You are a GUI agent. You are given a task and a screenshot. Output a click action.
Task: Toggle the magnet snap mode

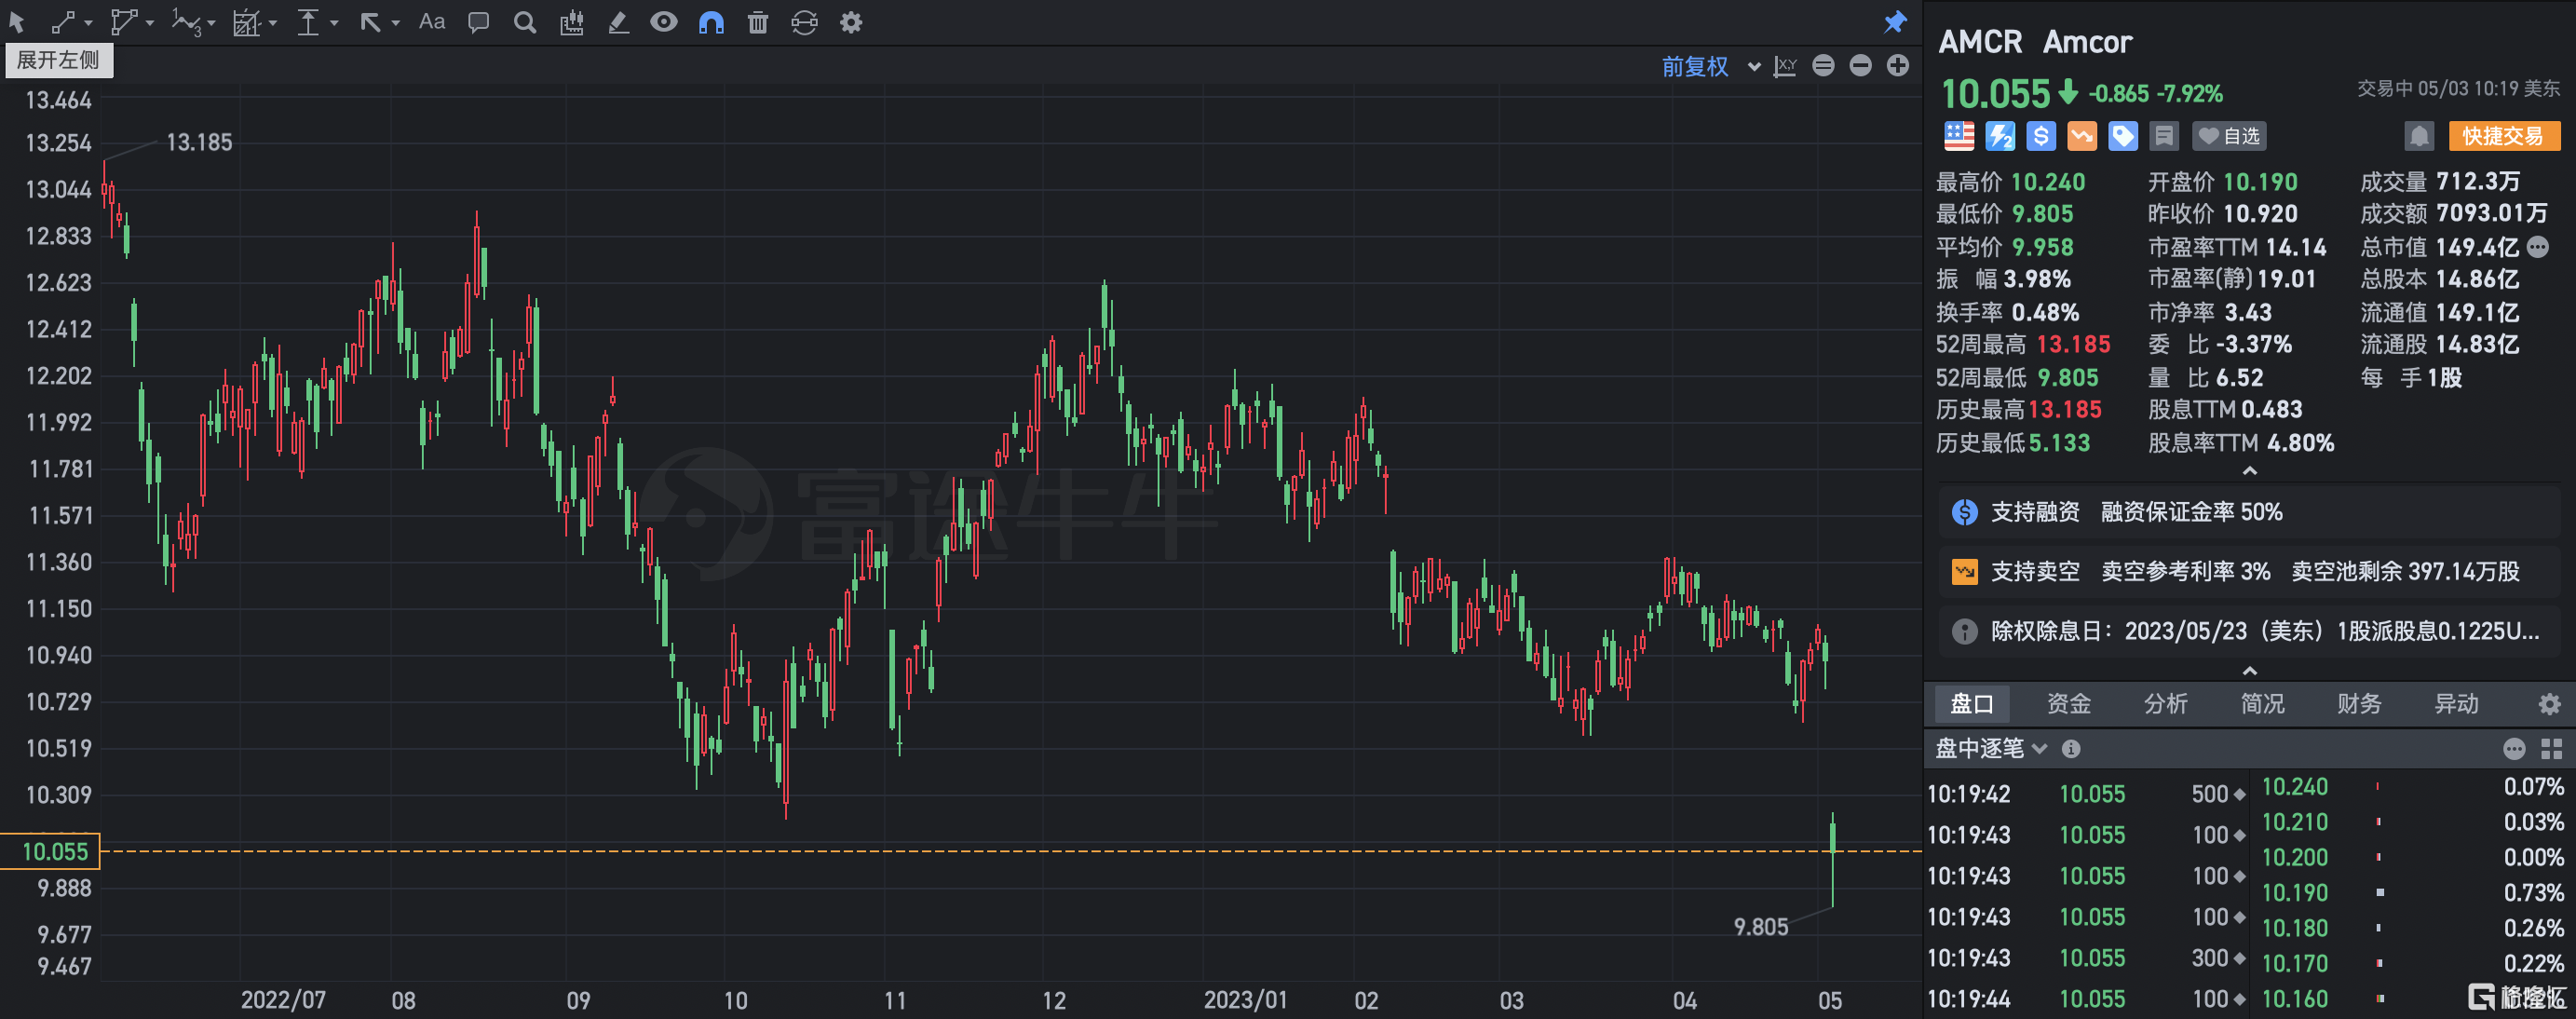pos(710,22)
